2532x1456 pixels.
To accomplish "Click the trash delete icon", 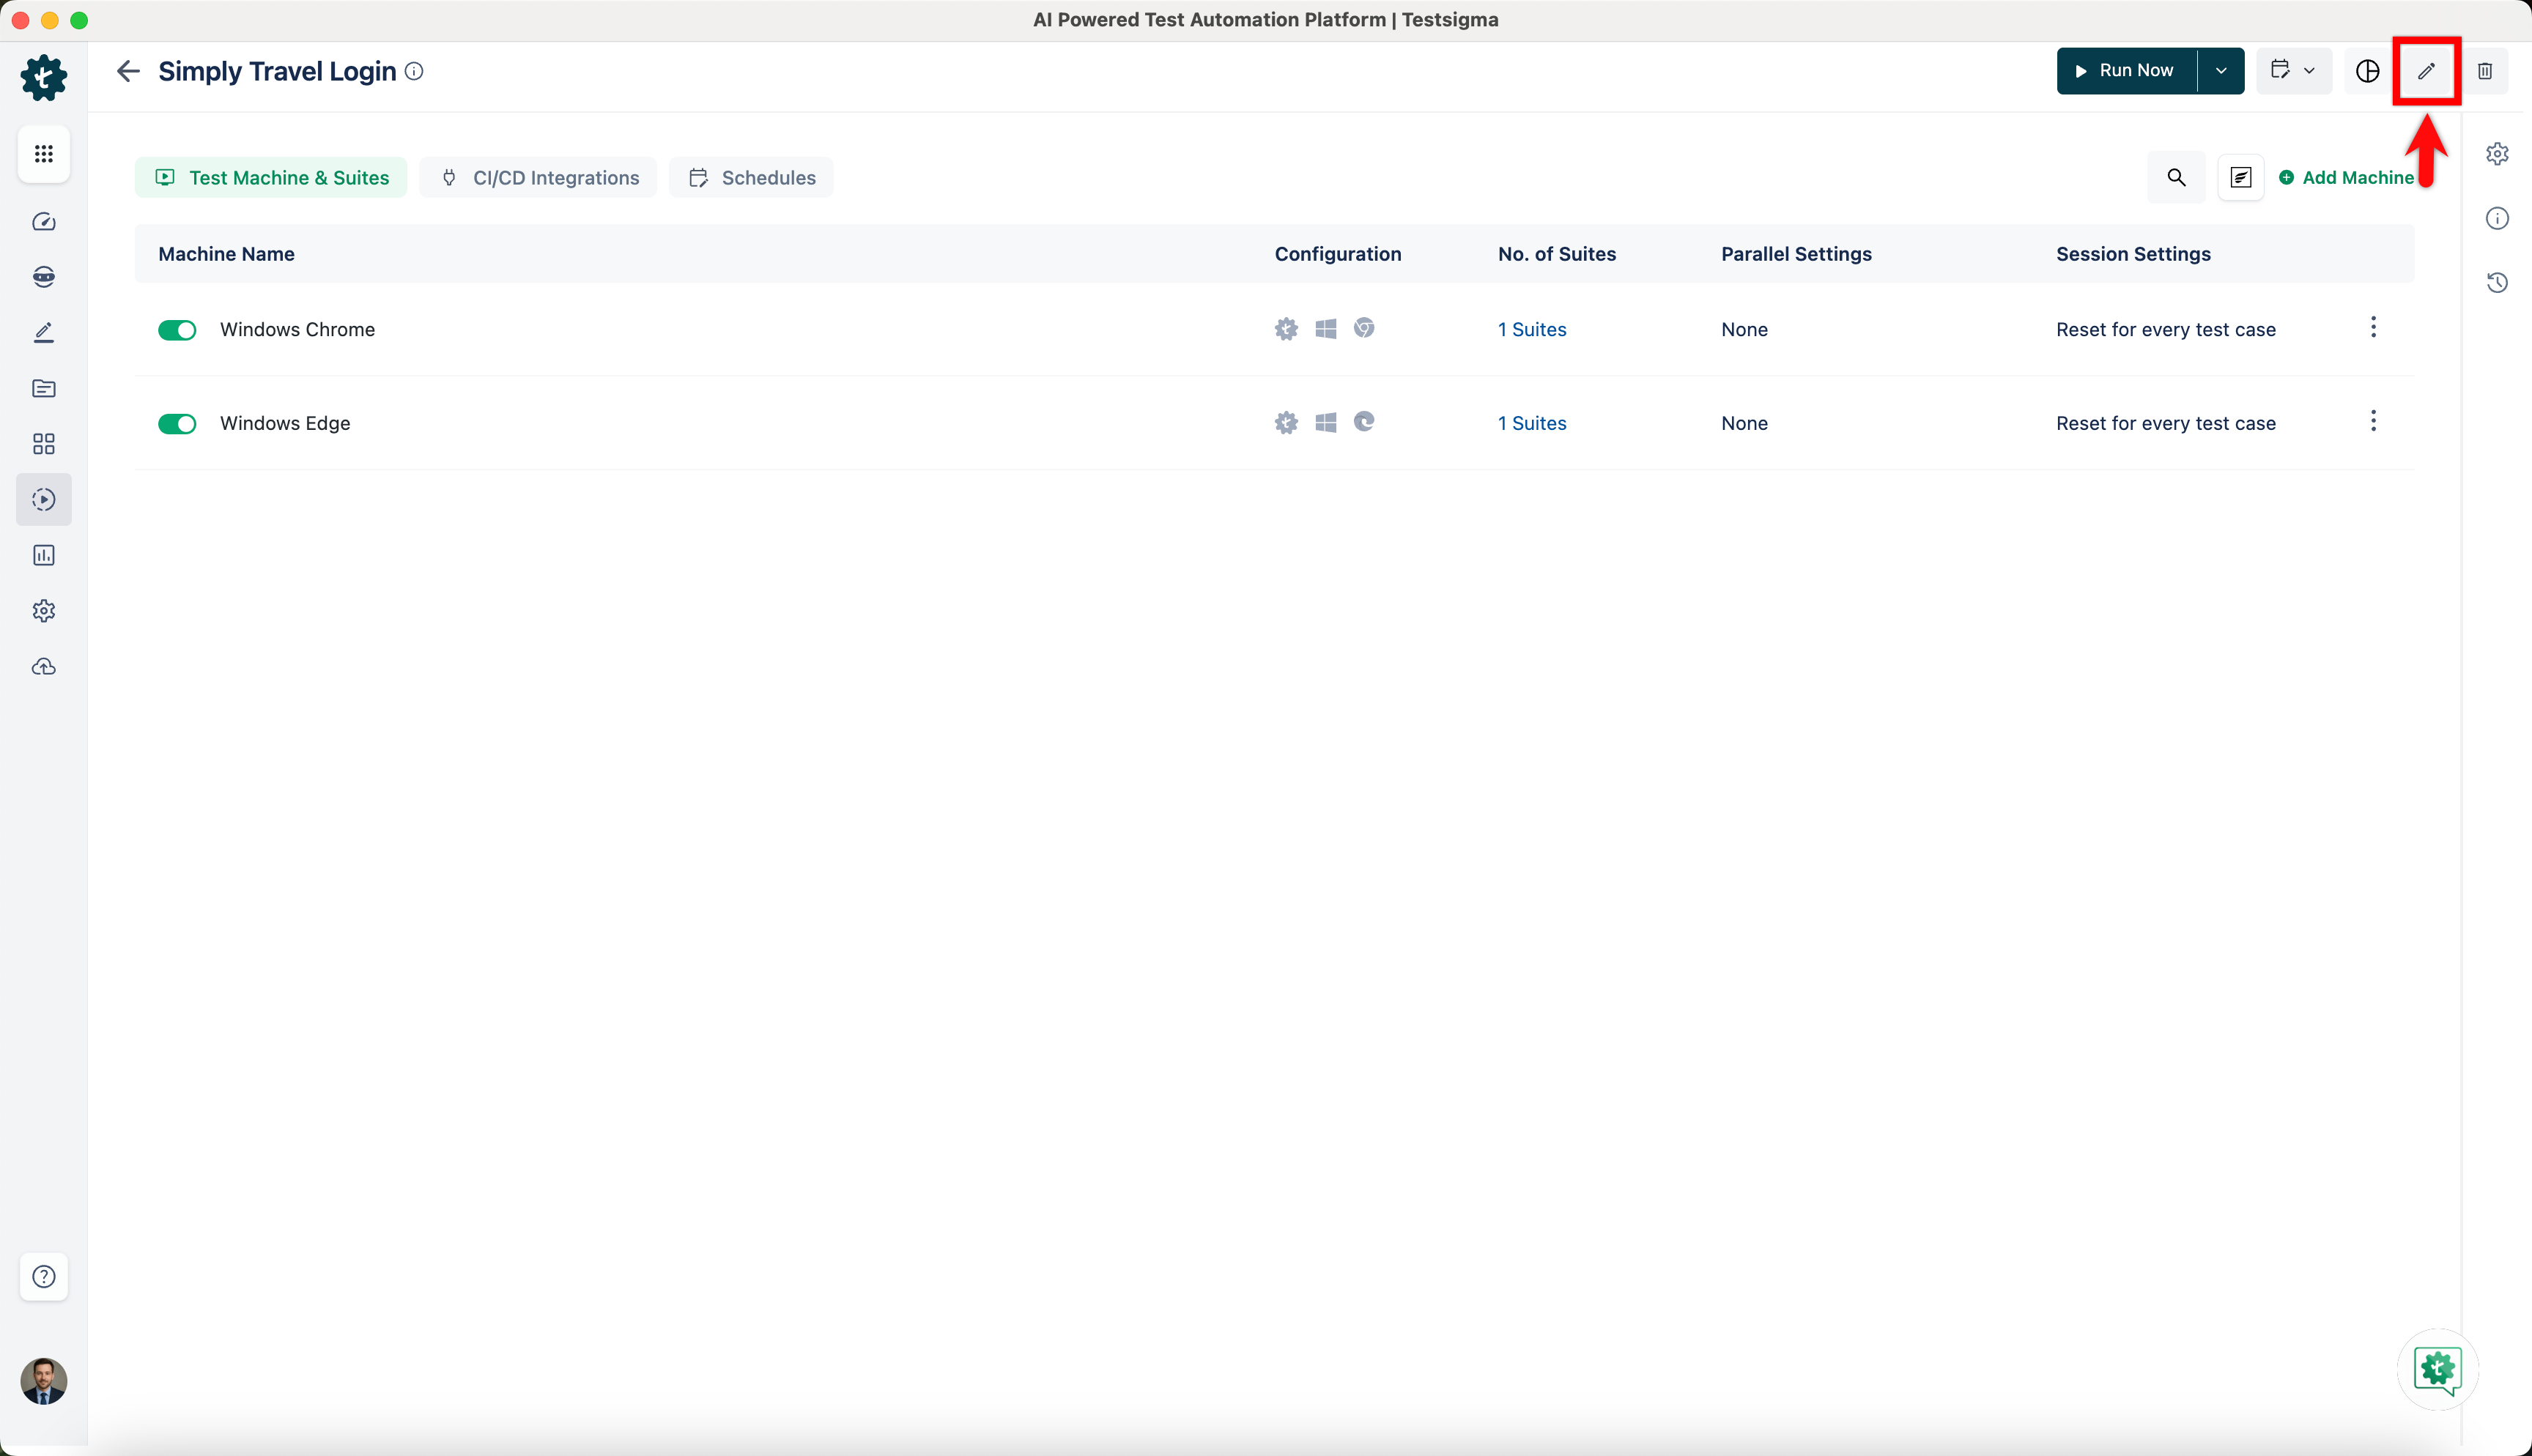I will 2484,71.
